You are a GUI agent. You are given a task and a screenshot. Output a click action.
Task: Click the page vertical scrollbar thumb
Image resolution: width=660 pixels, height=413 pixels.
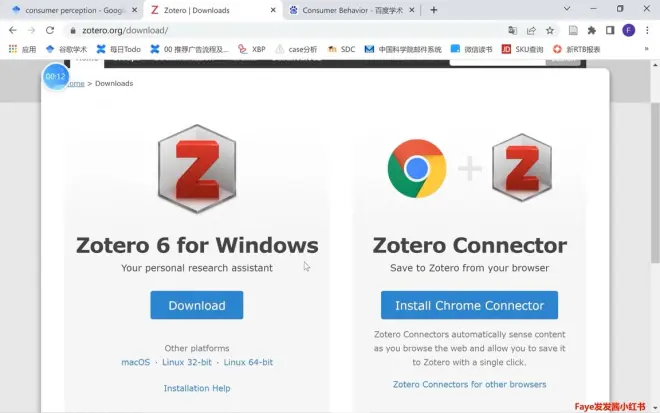tap(655, 181)
